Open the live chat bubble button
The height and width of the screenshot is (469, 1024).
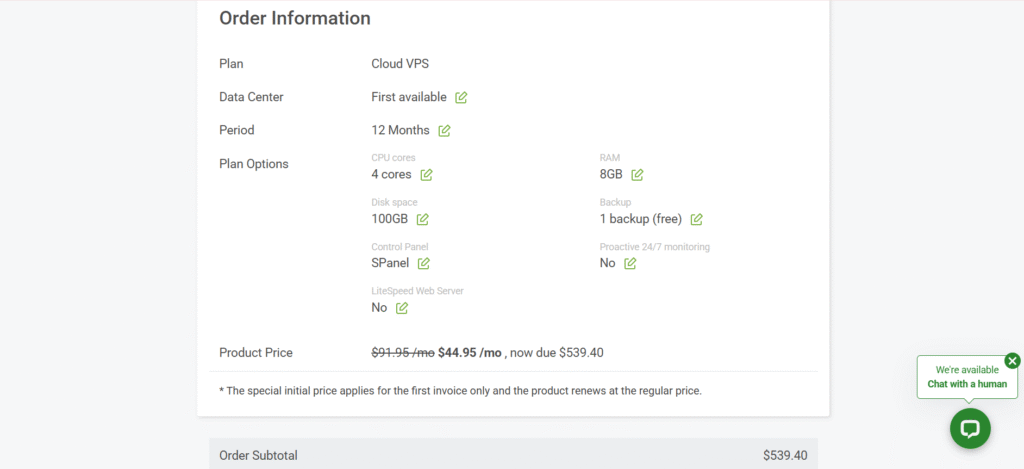click(969, 428)
